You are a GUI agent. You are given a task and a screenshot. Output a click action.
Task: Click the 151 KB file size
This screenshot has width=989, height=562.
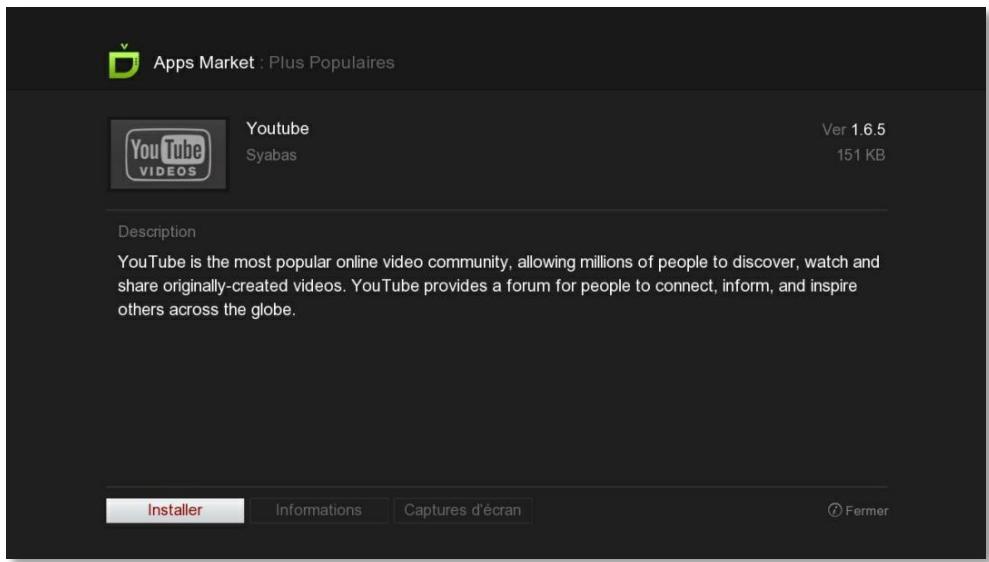click(861, 155)
